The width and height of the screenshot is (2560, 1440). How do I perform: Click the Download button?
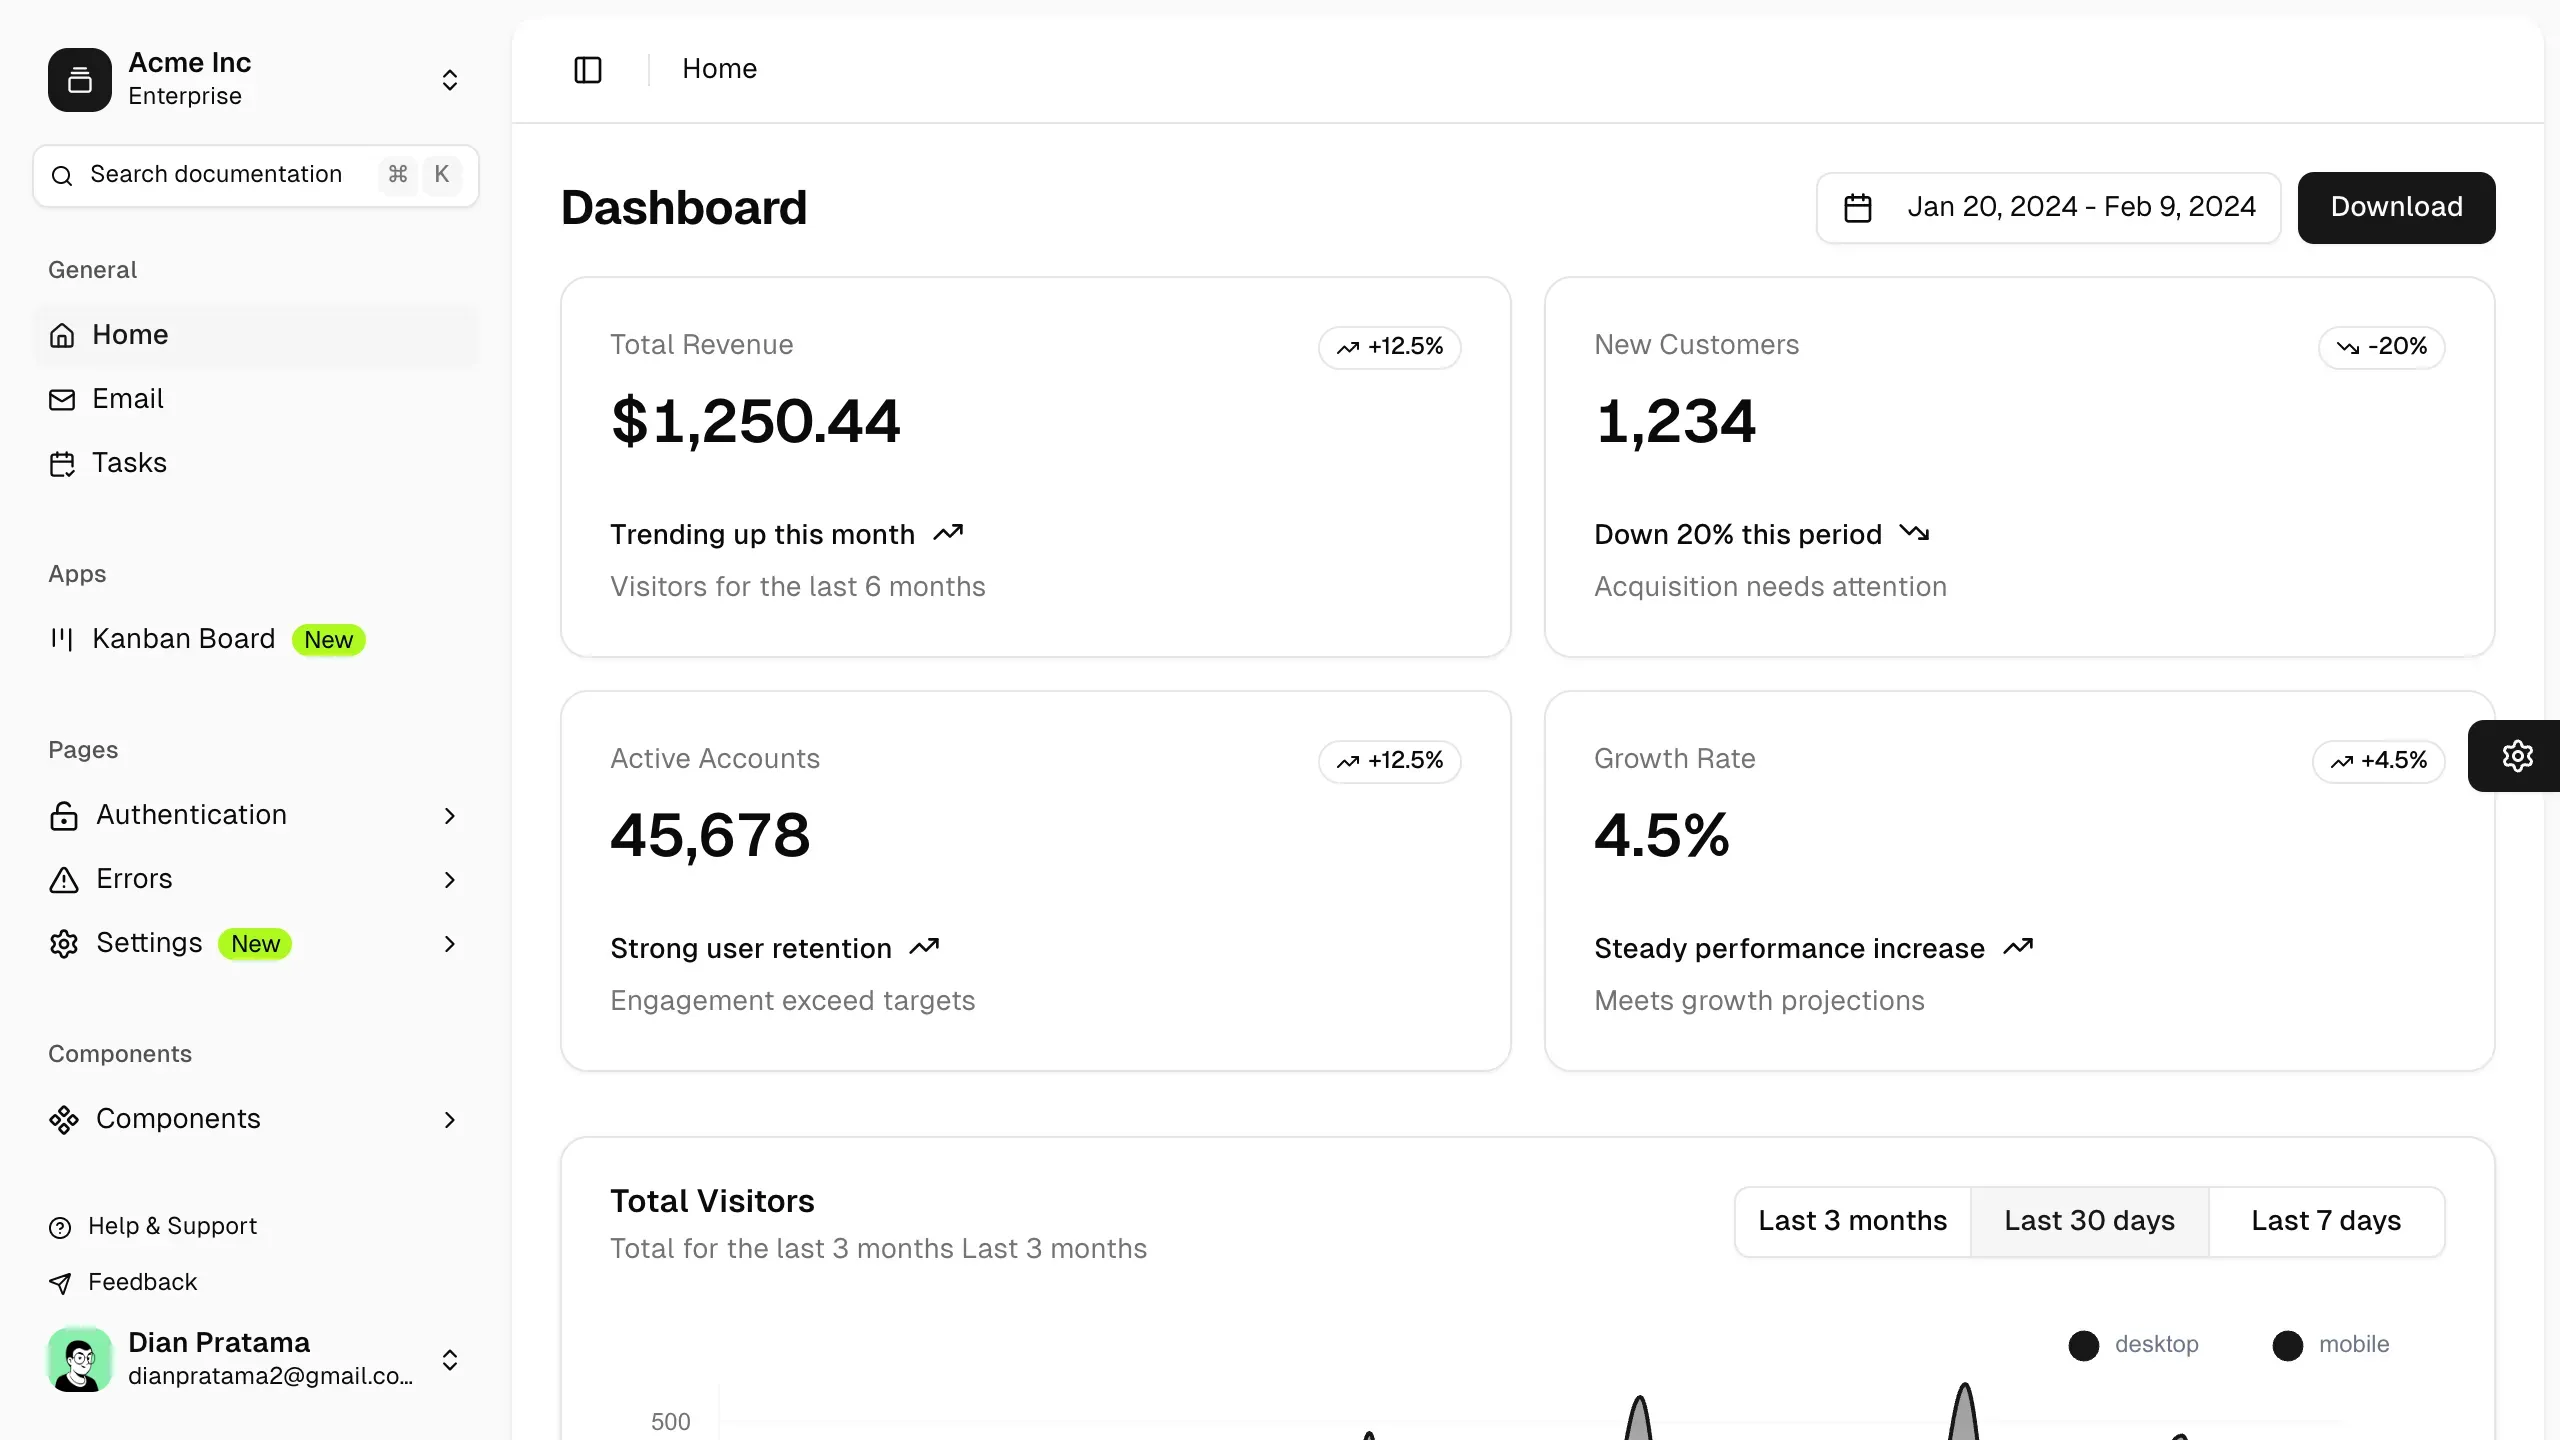point(2397,207)
